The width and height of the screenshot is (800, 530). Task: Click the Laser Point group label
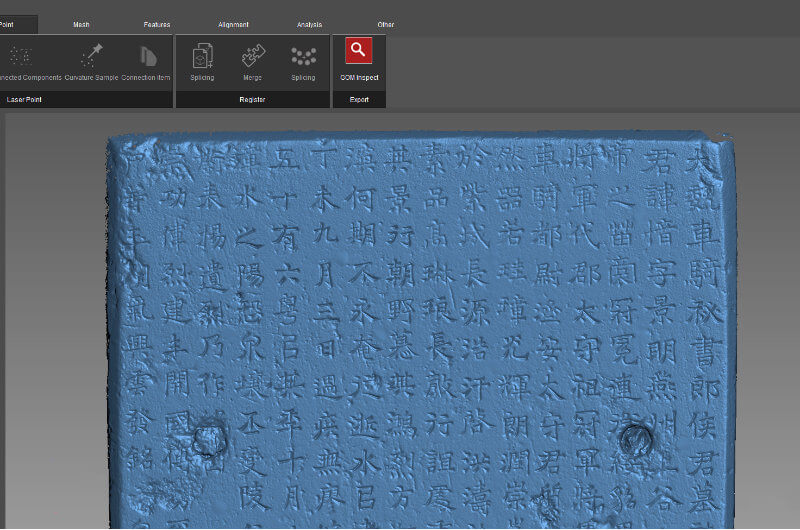coord(24,99)
